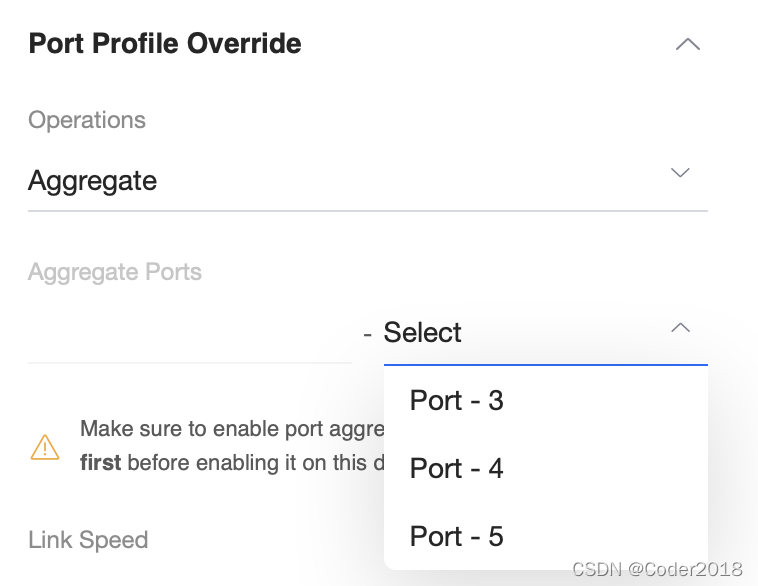
Task: Click the Select port field text
Action: coord(423,332)
